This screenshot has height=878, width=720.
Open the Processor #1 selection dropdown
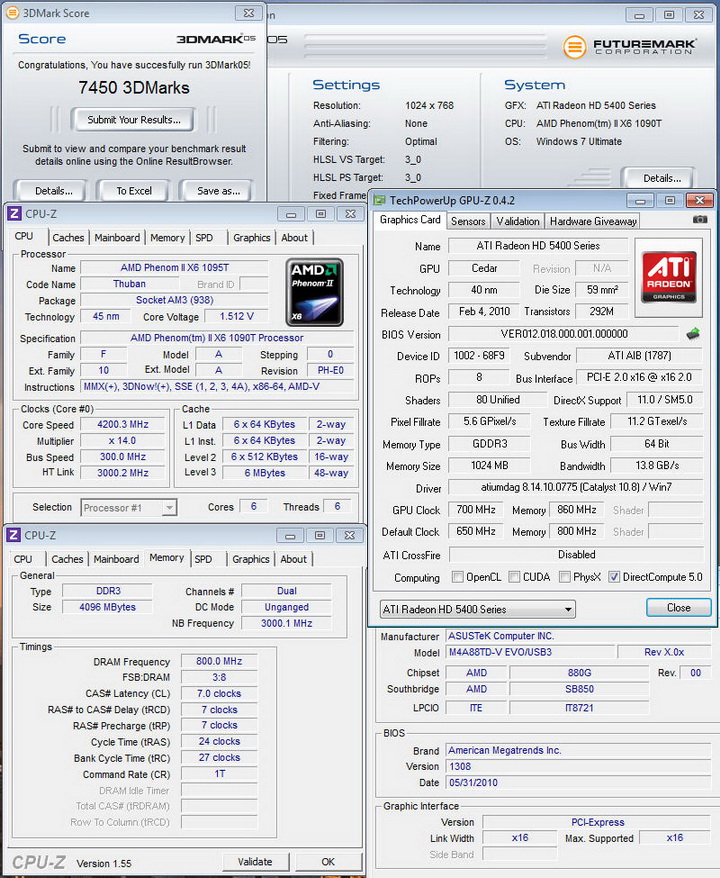point(129,508)
